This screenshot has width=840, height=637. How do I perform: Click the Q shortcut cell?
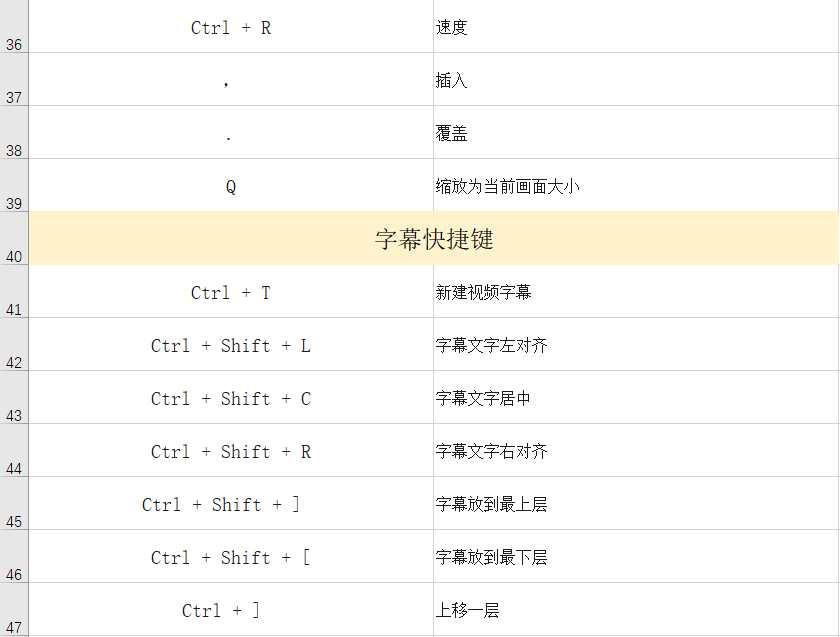click(231, 187)
